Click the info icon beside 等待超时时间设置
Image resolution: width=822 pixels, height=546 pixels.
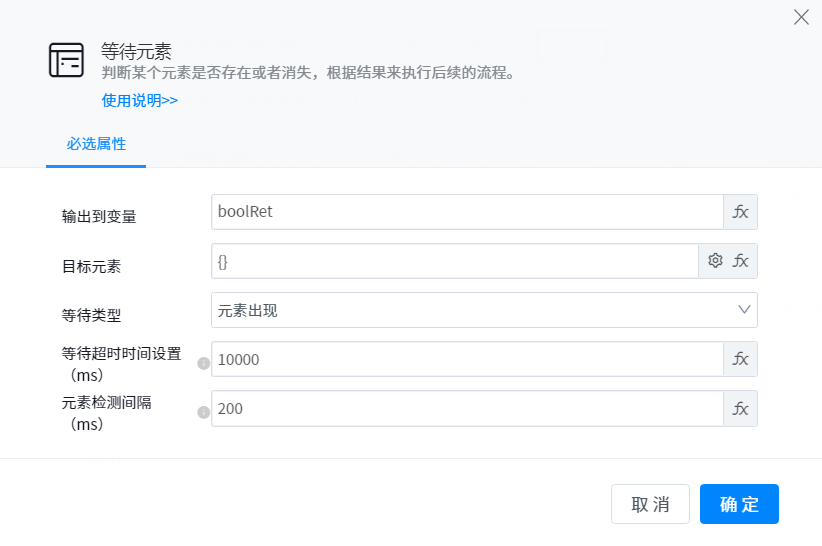click(204, 363)
